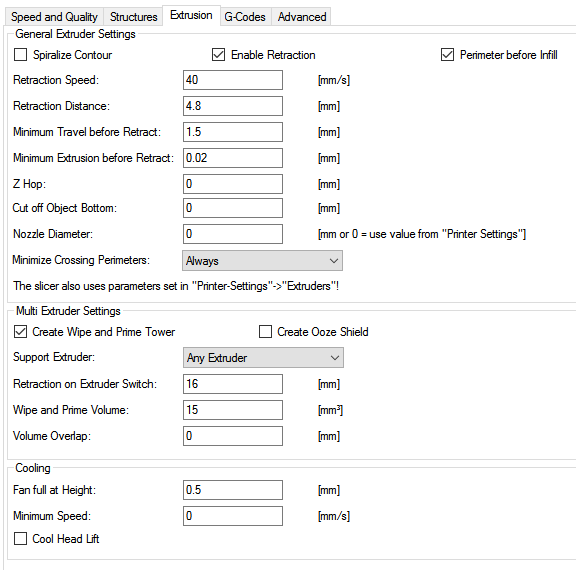Click the Fan full at Height field
This screenshot has height=570, width=576.
pyautogui.click(x=233, y=490)
